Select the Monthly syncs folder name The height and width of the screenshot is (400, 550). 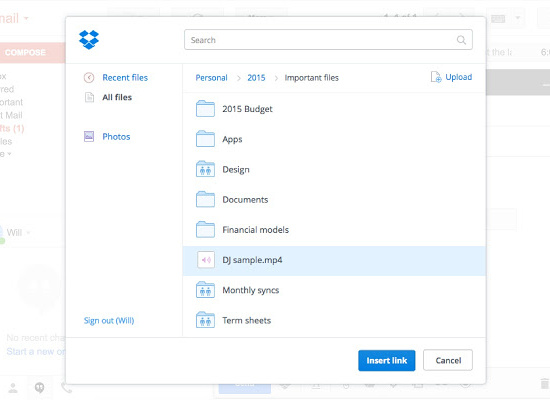click(251, 291)
